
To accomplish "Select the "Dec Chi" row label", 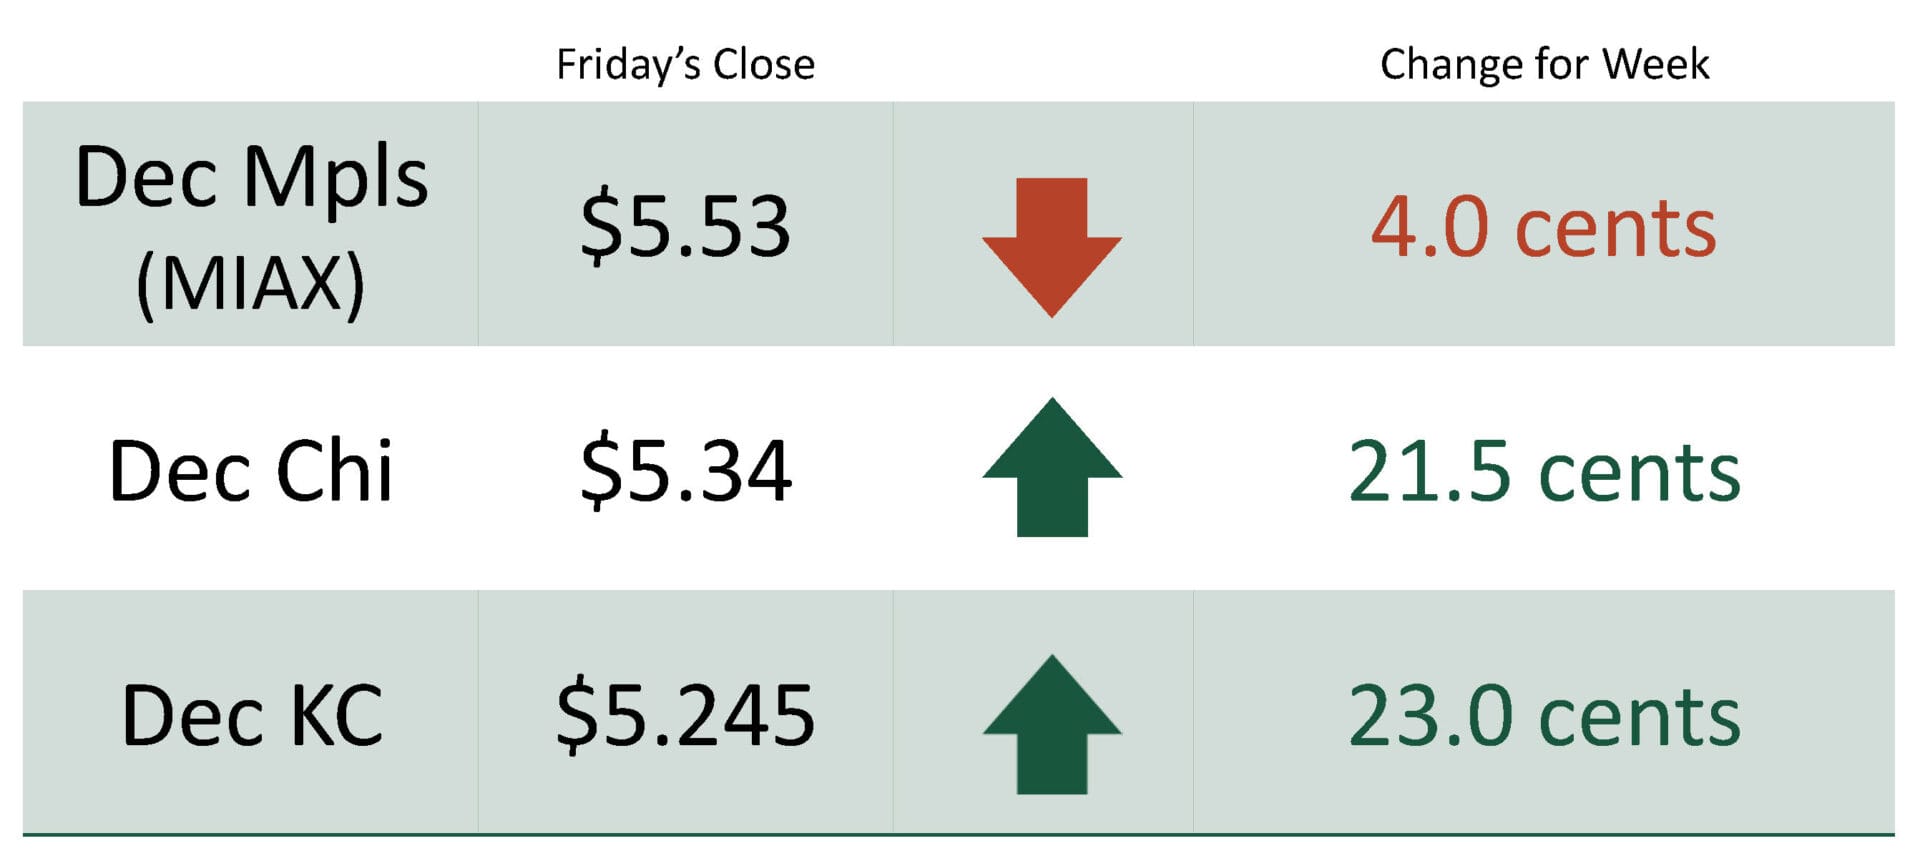I will pos(251,471).
